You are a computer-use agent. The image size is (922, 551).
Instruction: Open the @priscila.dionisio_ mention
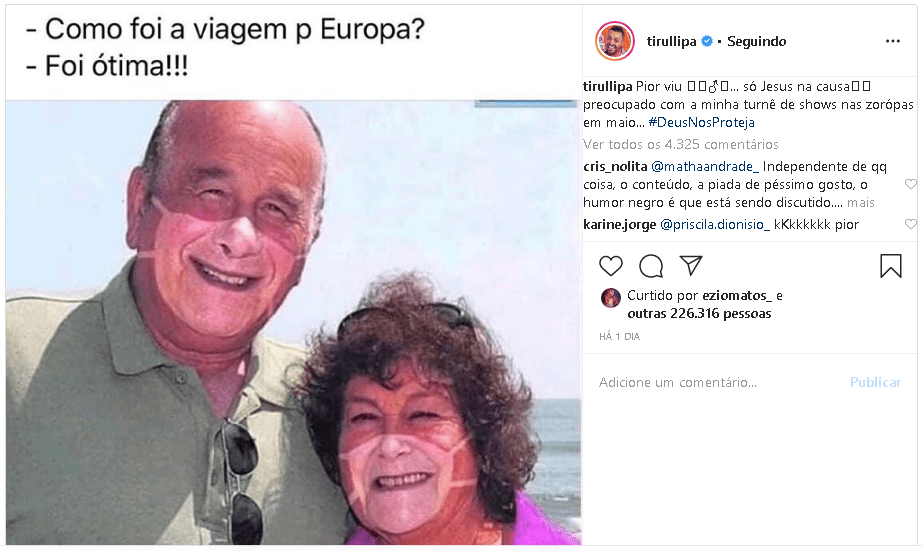pos(714,225)
